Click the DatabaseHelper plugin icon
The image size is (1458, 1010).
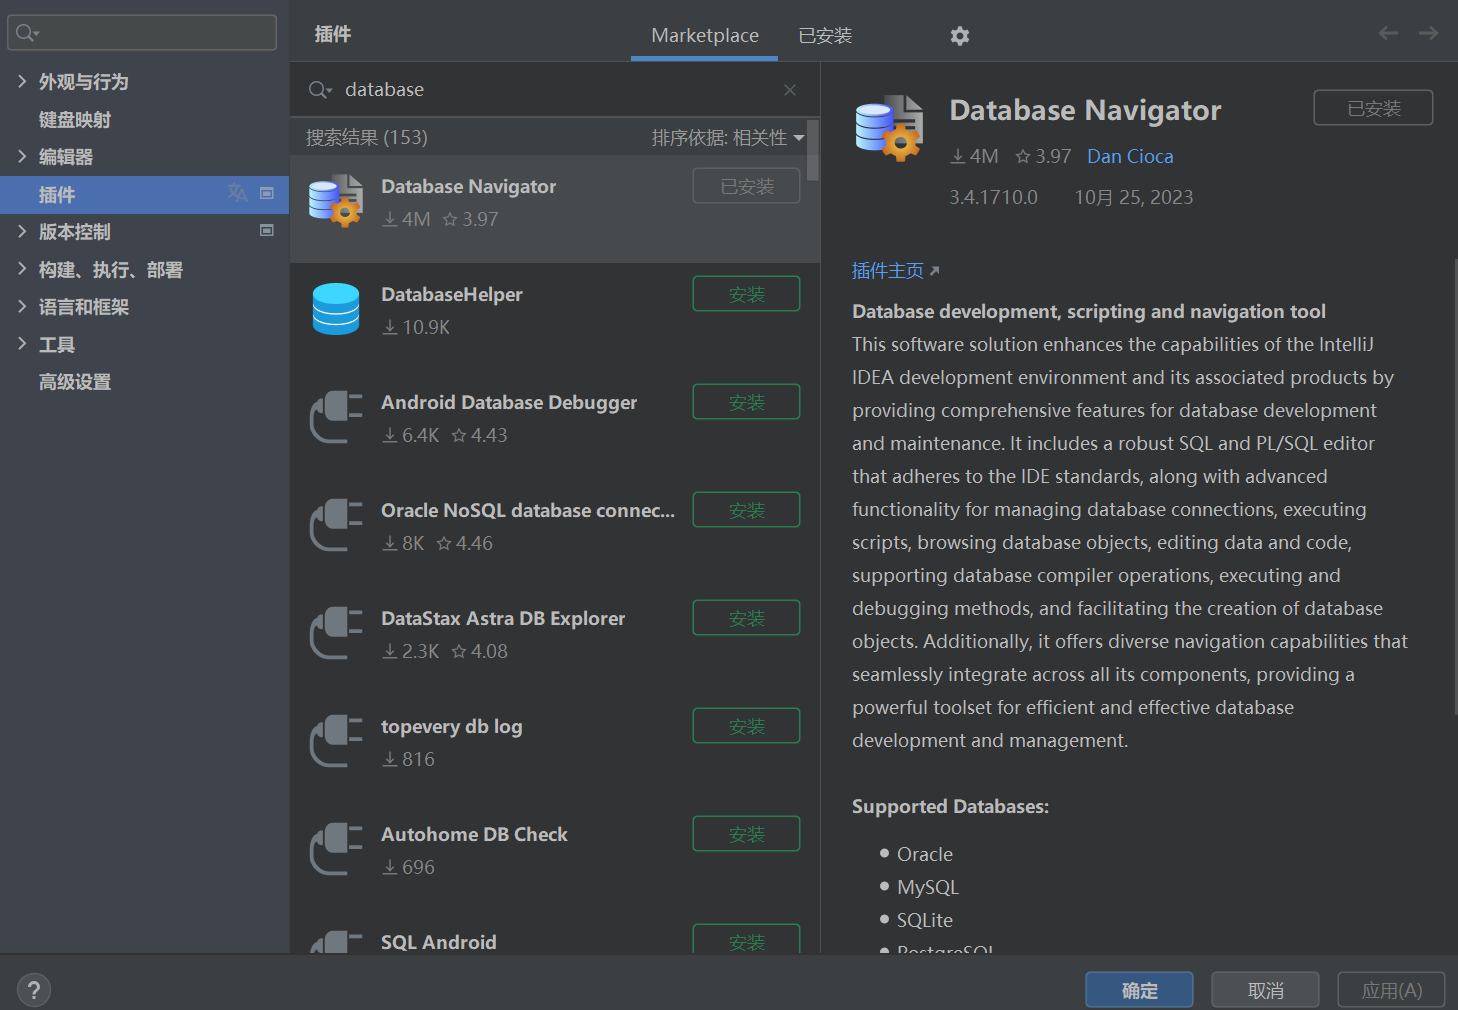[x=336, y=309]
